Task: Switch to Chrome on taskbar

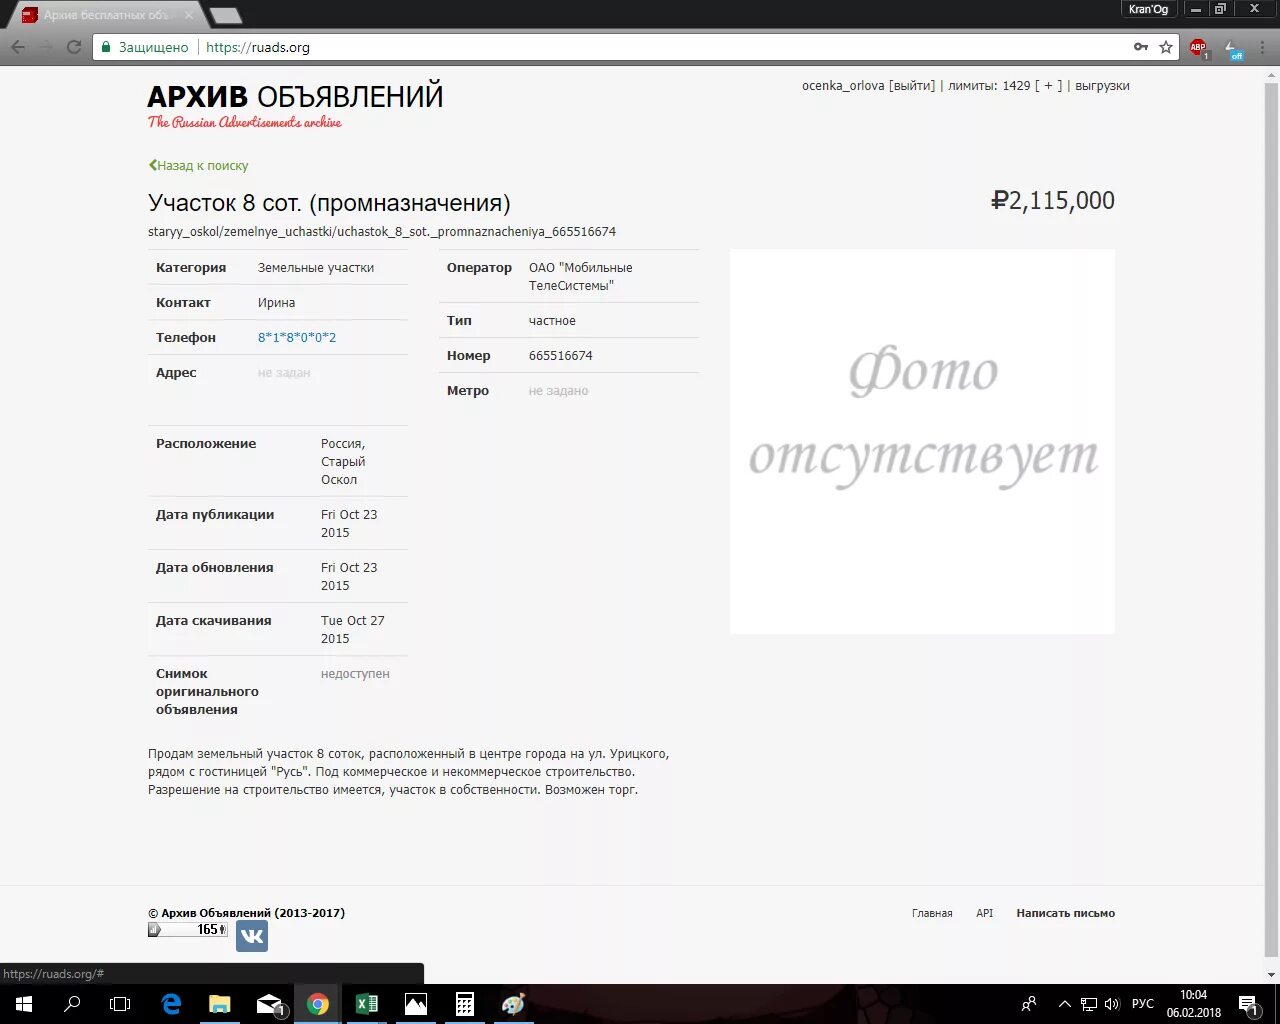Action: point(318,1004)
